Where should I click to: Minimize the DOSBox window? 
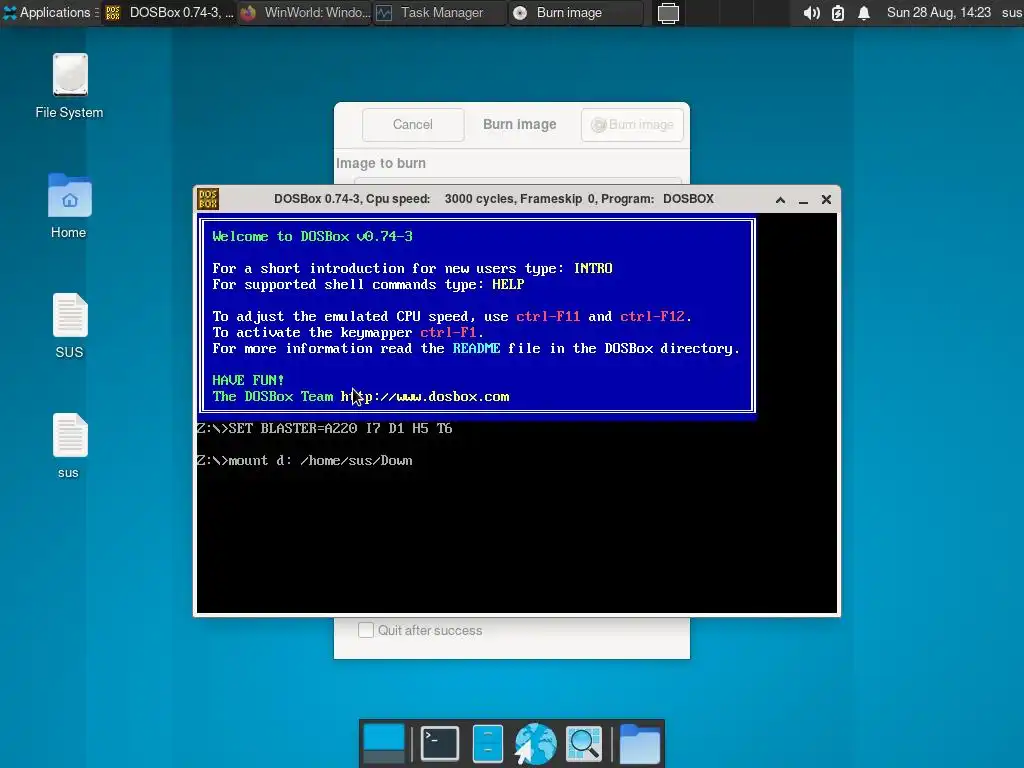[803, 200]
